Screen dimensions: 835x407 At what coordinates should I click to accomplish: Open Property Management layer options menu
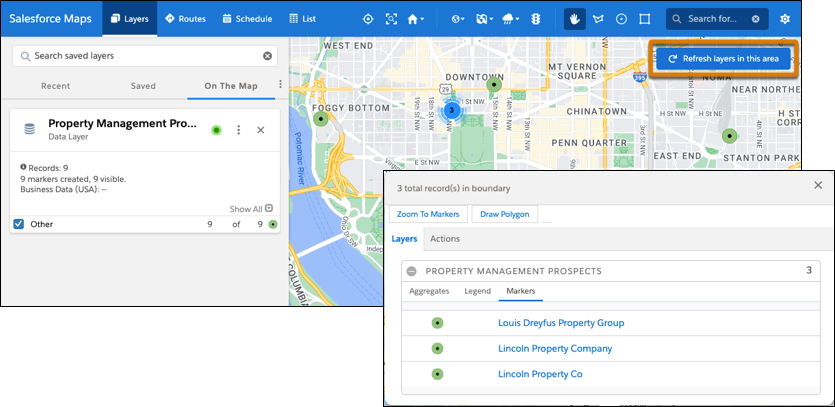(239, 130)
